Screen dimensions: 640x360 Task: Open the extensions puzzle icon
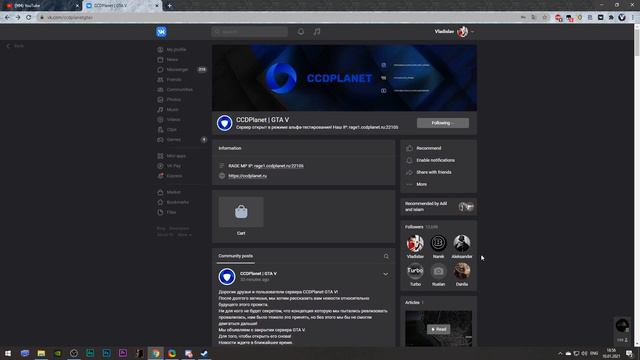(x=611, y=18)
